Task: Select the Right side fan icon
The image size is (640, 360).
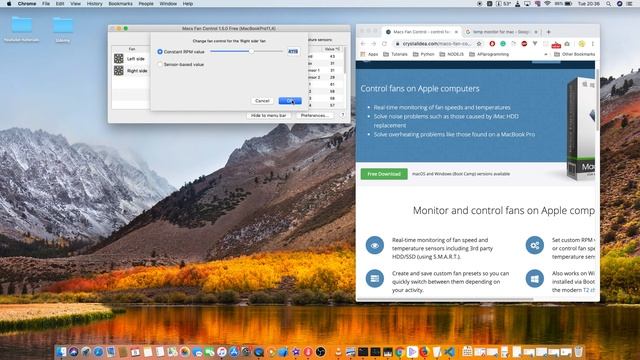Action: tap(118, 71)
